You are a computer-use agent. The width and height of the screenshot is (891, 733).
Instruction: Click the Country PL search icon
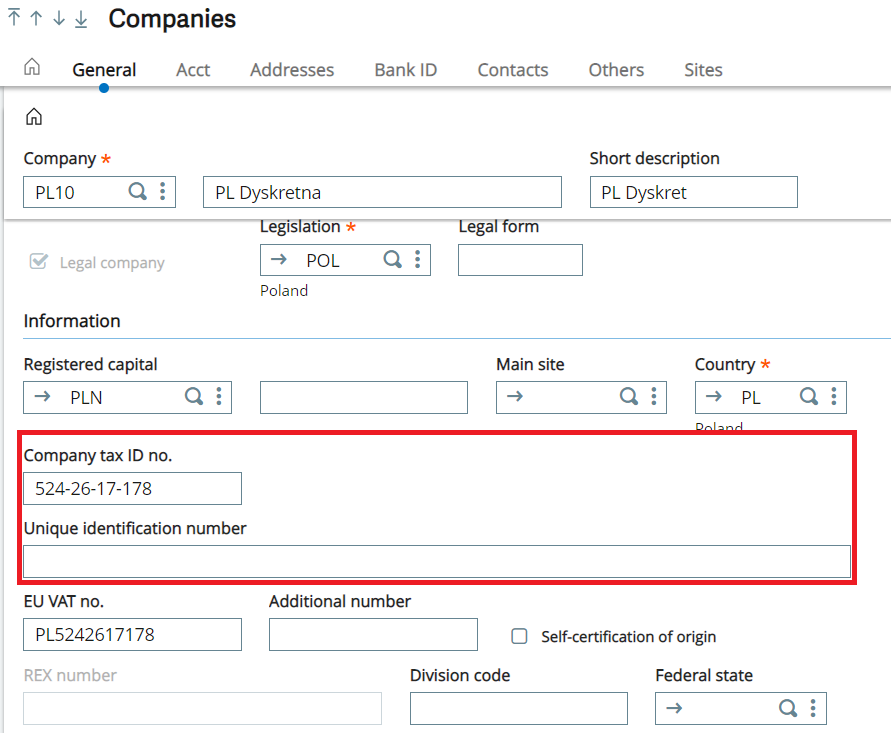[x=809, y=396]
